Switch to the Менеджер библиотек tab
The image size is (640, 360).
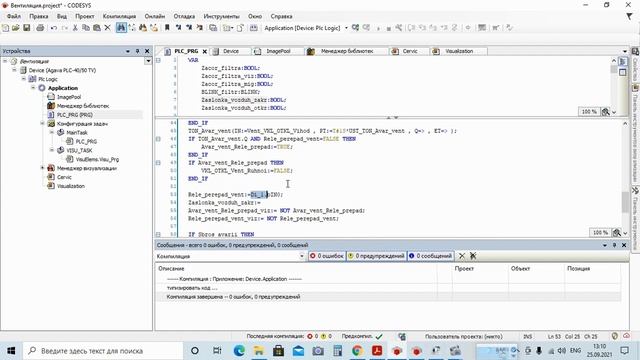(347, 51)
